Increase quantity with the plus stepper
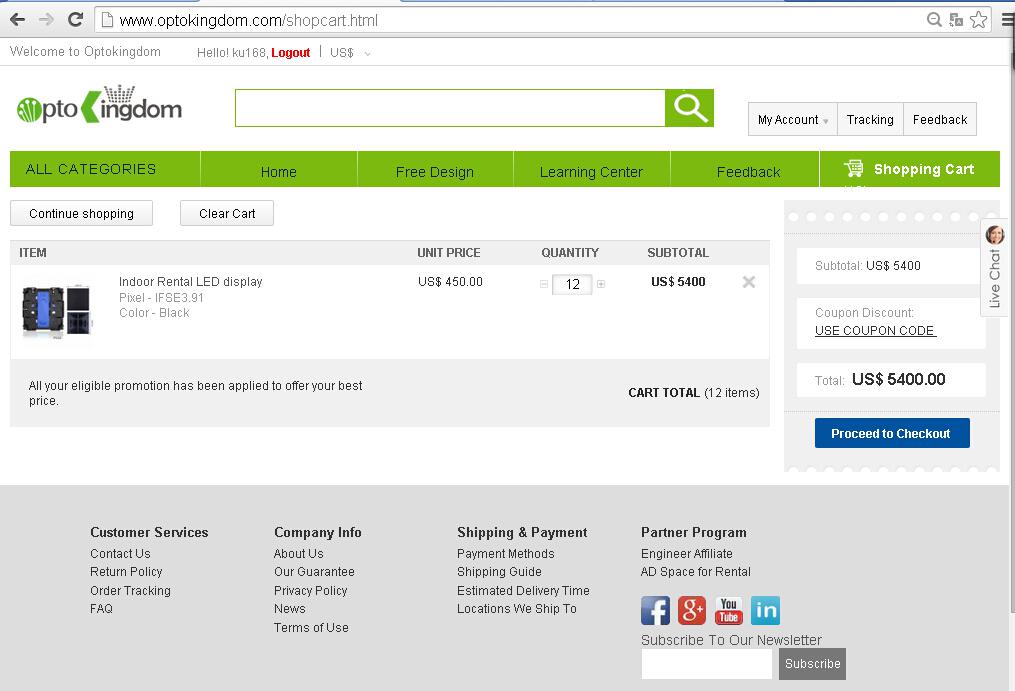Screen dimensions: 1015x691 (x=601, y=284)
